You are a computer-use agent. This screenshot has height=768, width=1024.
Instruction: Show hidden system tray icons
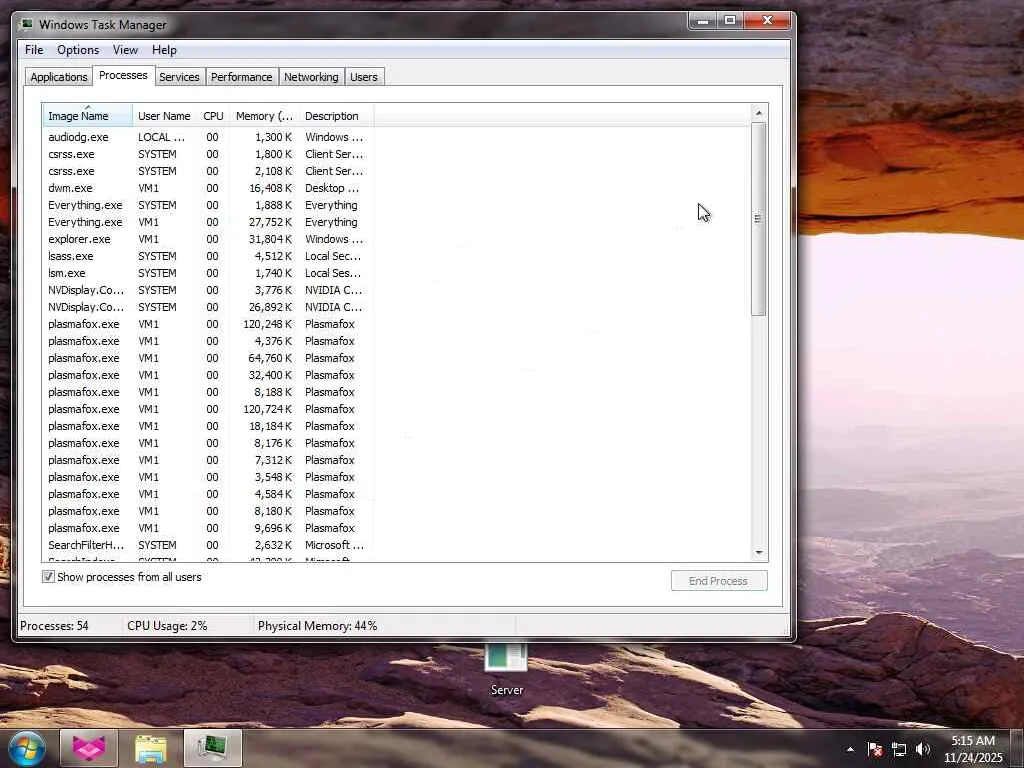click(x=850, y=749)
